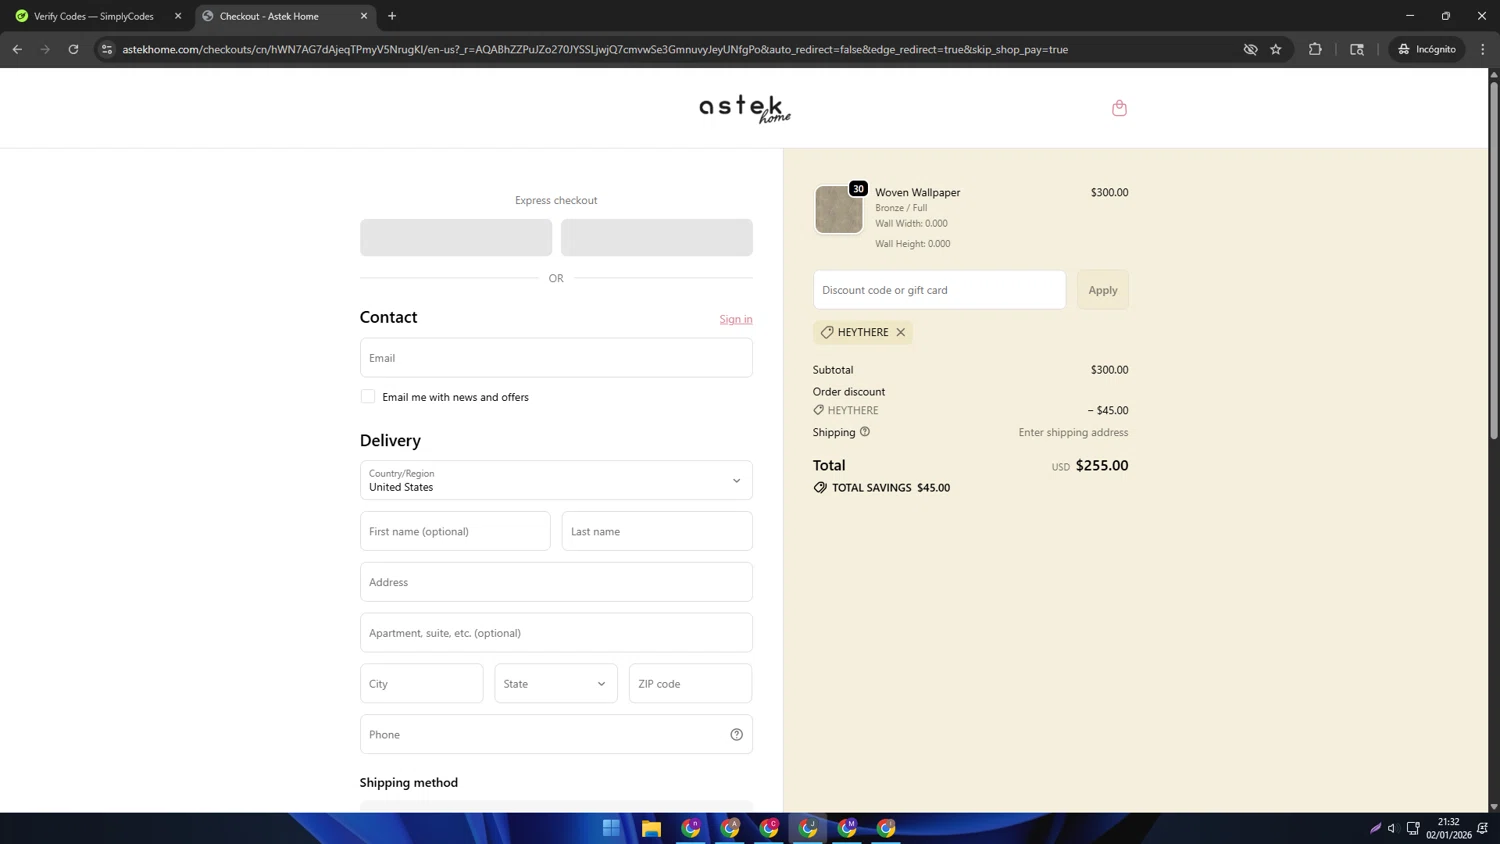Open Chrome's three-dot menu

(x=1483, y=49)
